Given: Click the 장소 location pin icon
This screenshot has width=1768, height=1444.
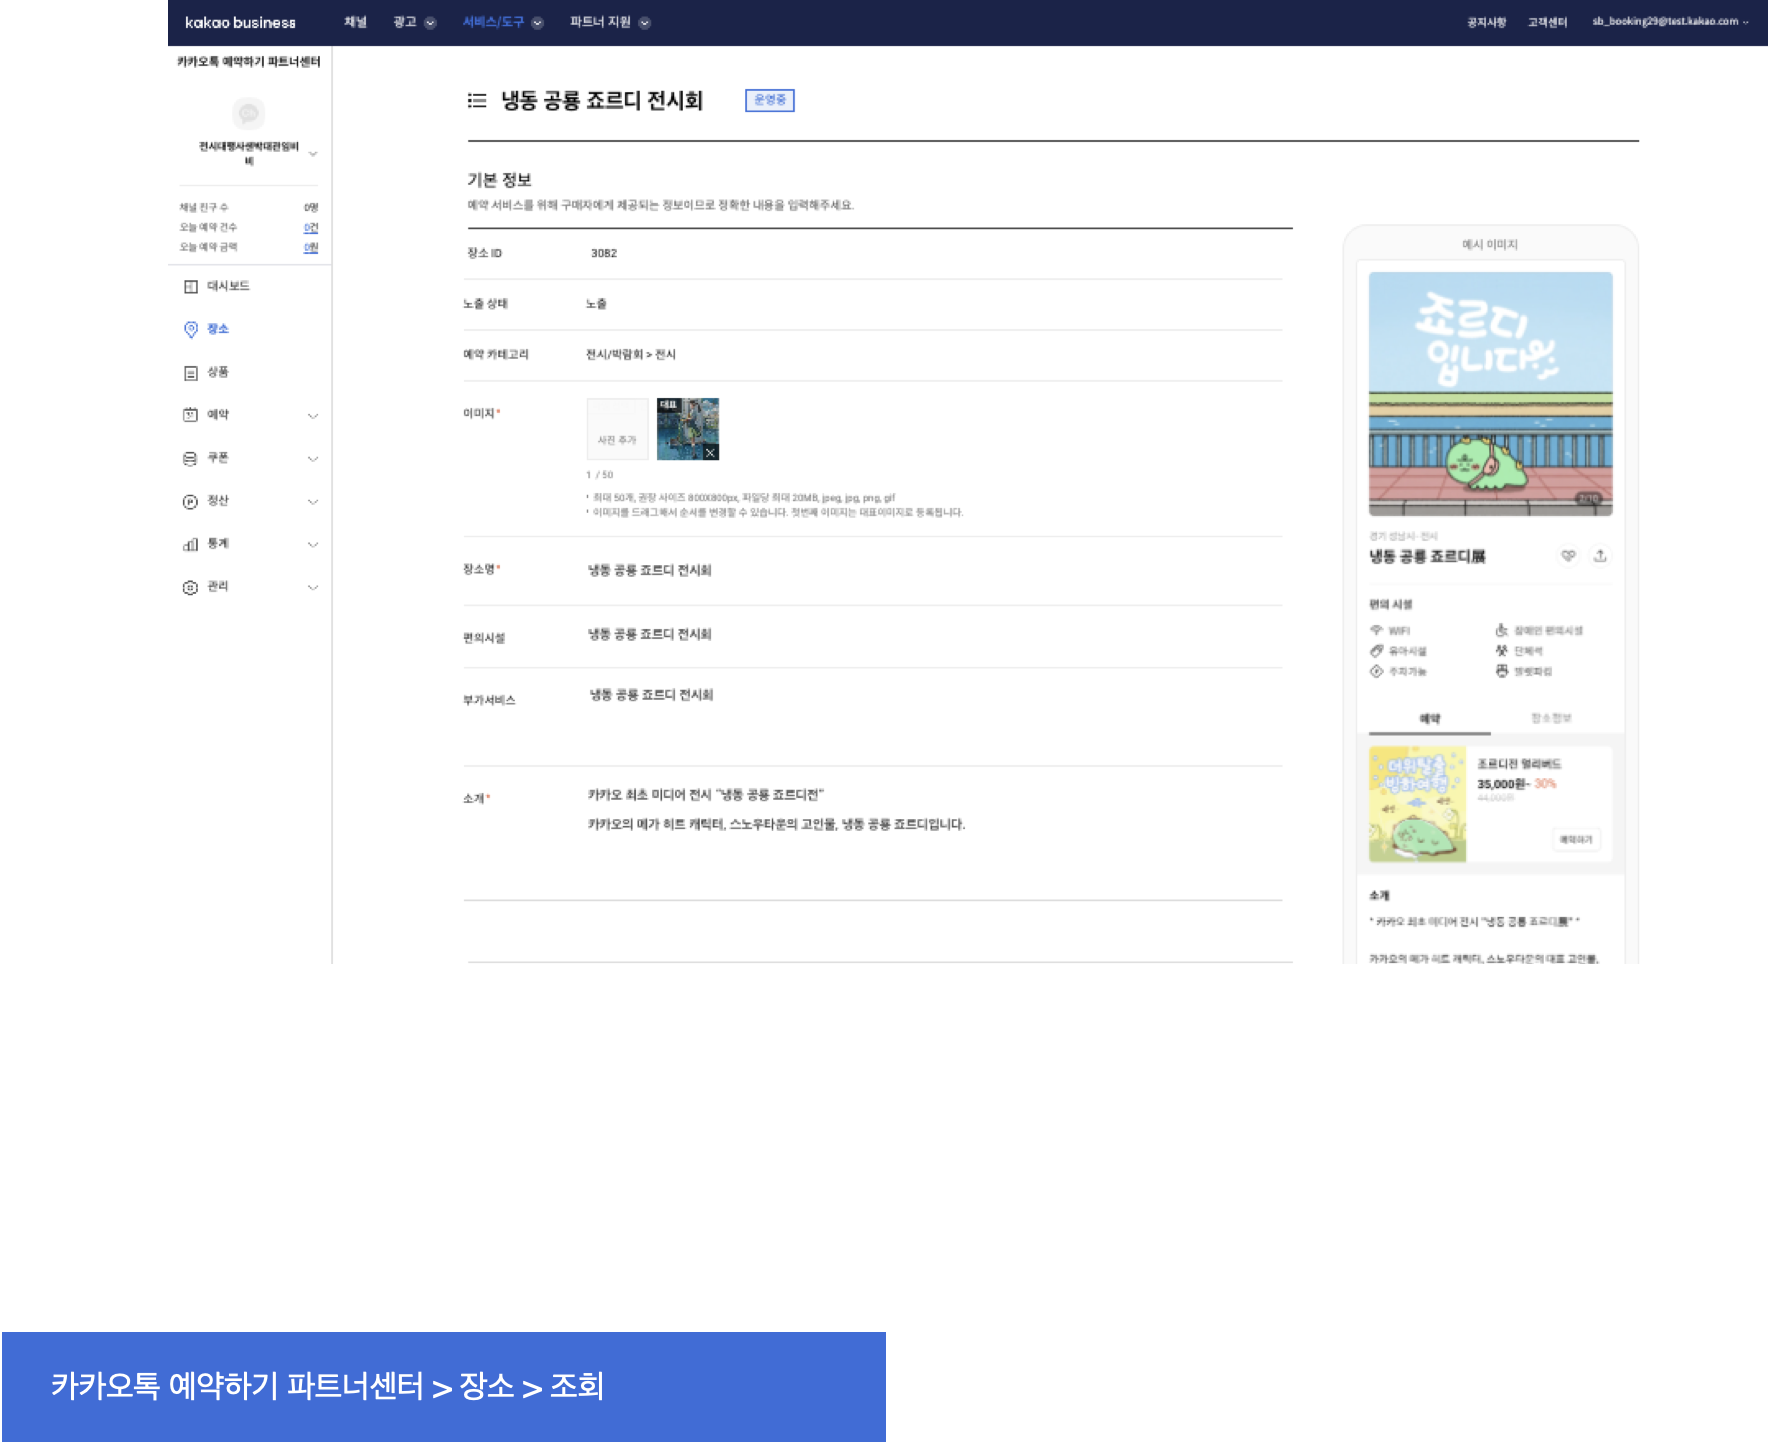Looking at the screenshot, I should (x=191, y=329).
